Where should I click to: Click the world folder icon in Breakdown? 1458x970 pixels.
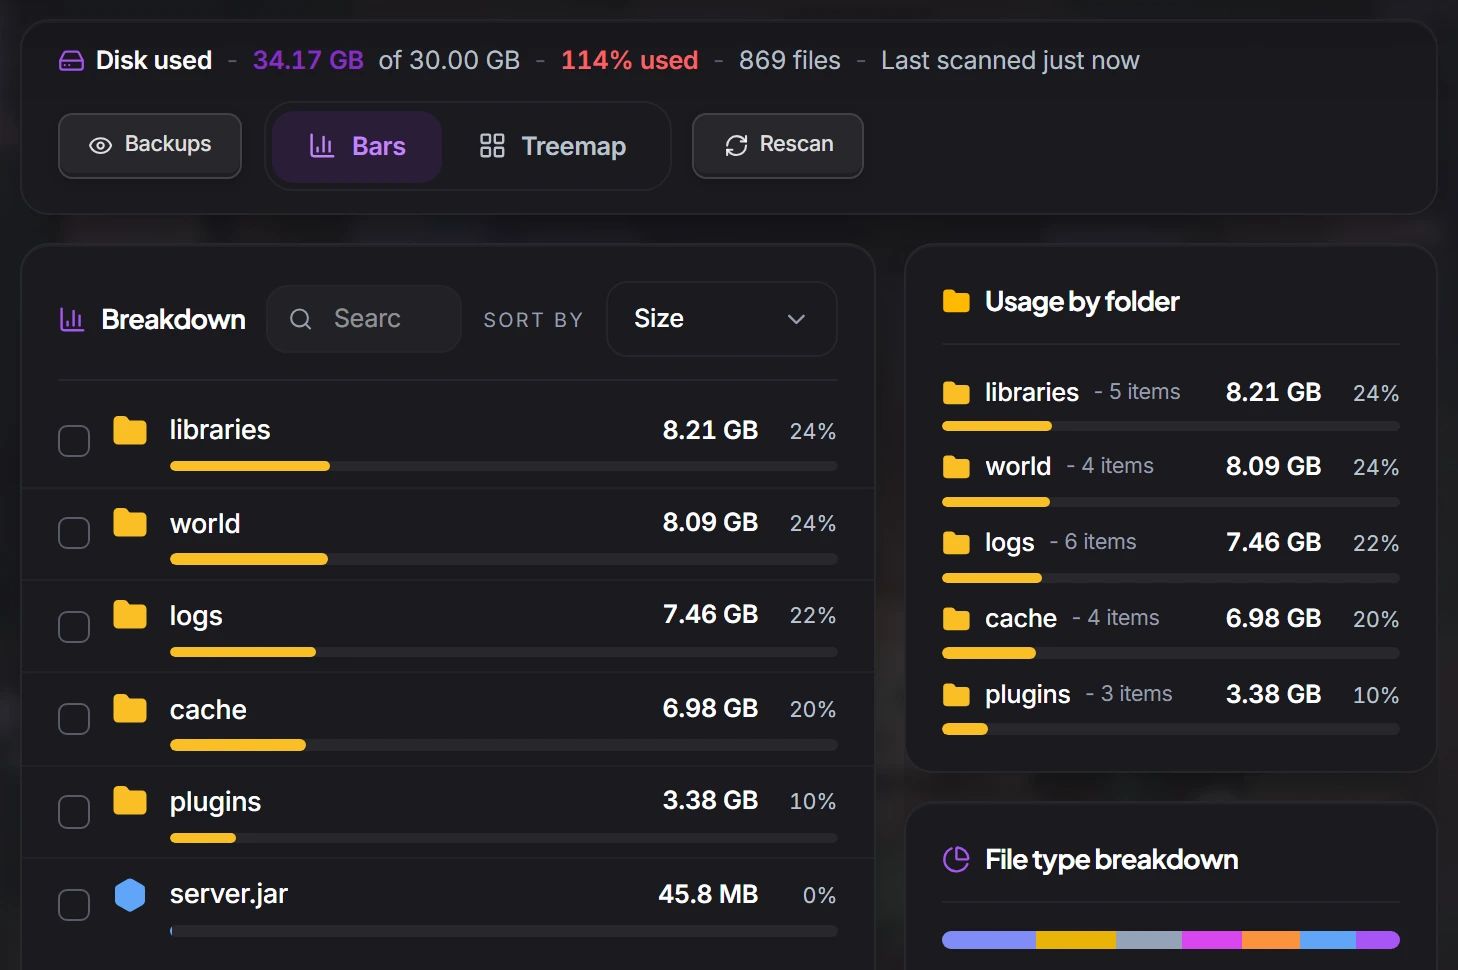point(130,522)
